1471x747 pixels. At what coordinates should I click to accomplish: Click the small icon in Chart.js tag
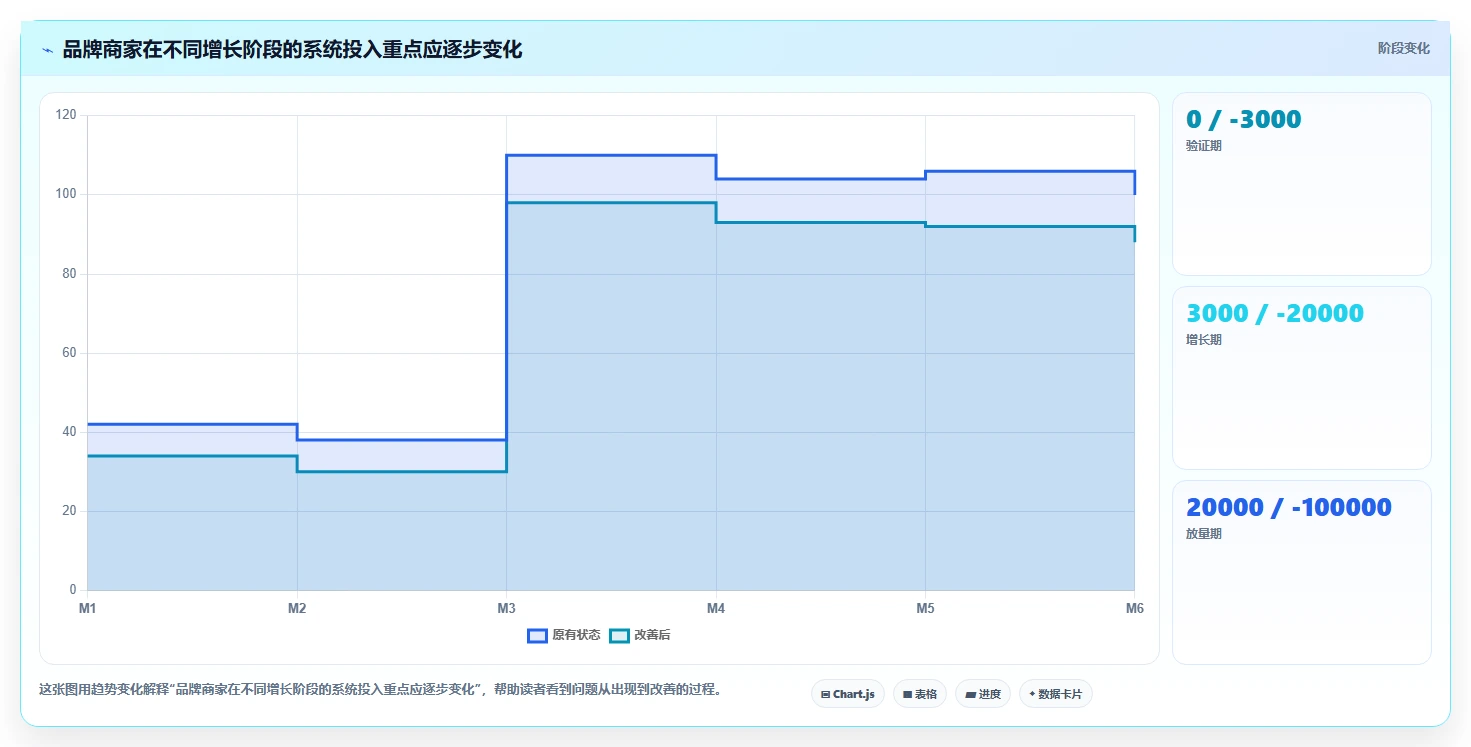825,694
